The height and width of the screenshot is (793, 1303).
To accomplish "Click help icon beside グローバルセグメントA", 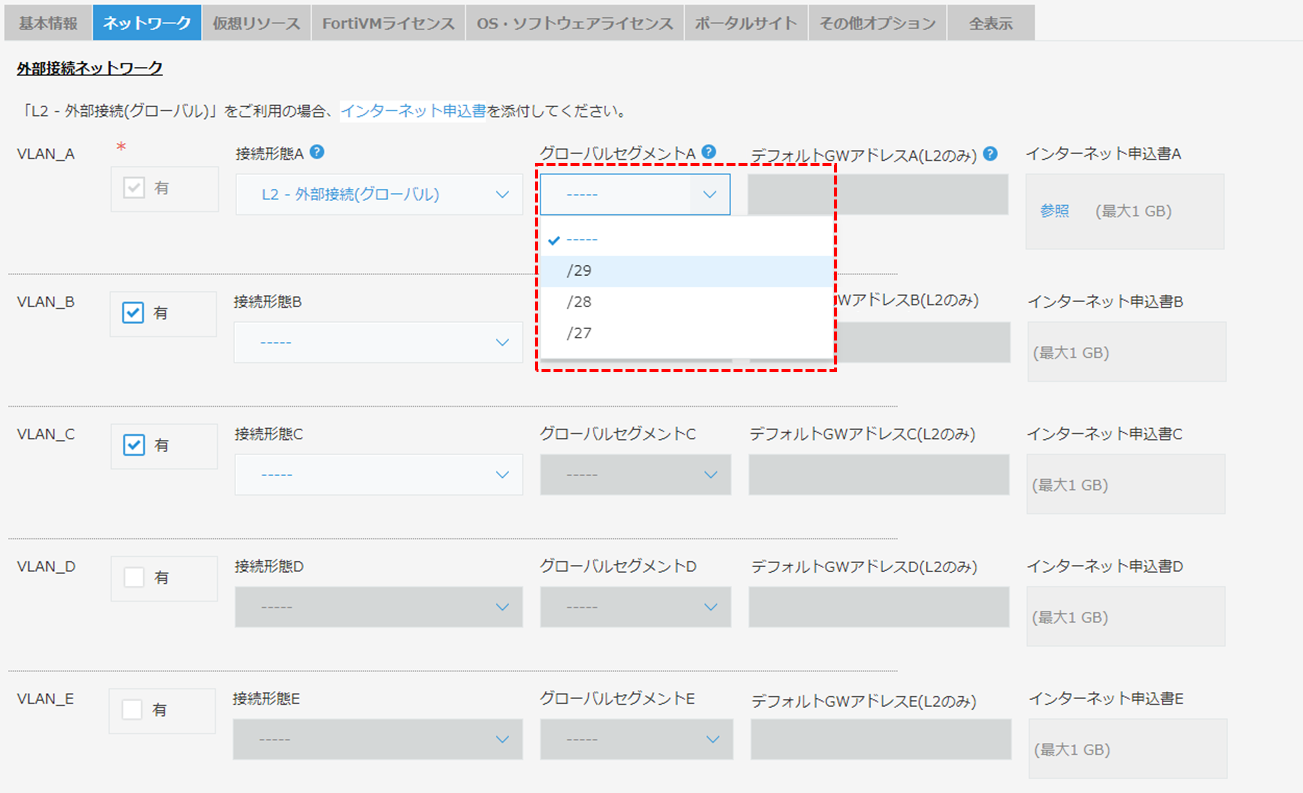I will pos(709,152).
